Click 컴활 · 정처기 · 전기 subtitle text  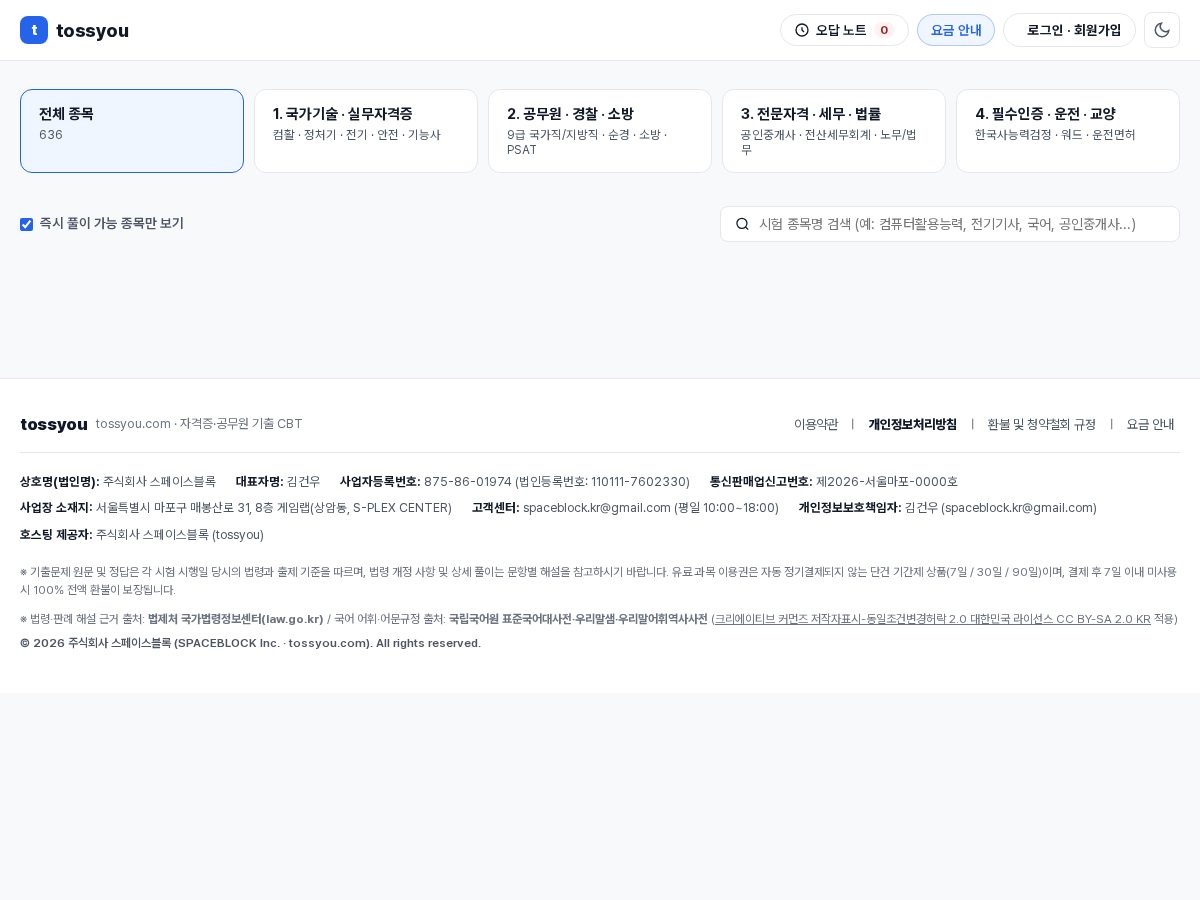(356, 135)
